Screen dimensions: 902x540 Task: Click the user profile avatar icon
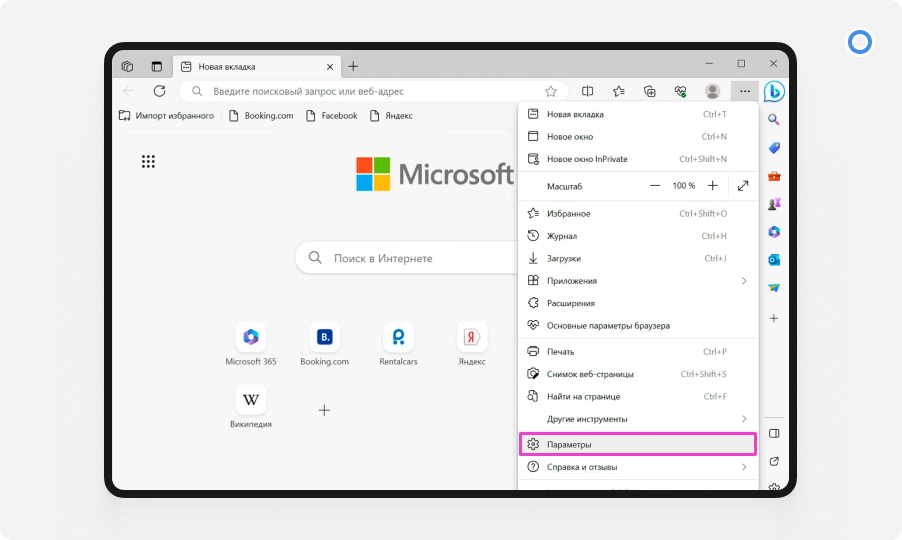tap(712, 91)
